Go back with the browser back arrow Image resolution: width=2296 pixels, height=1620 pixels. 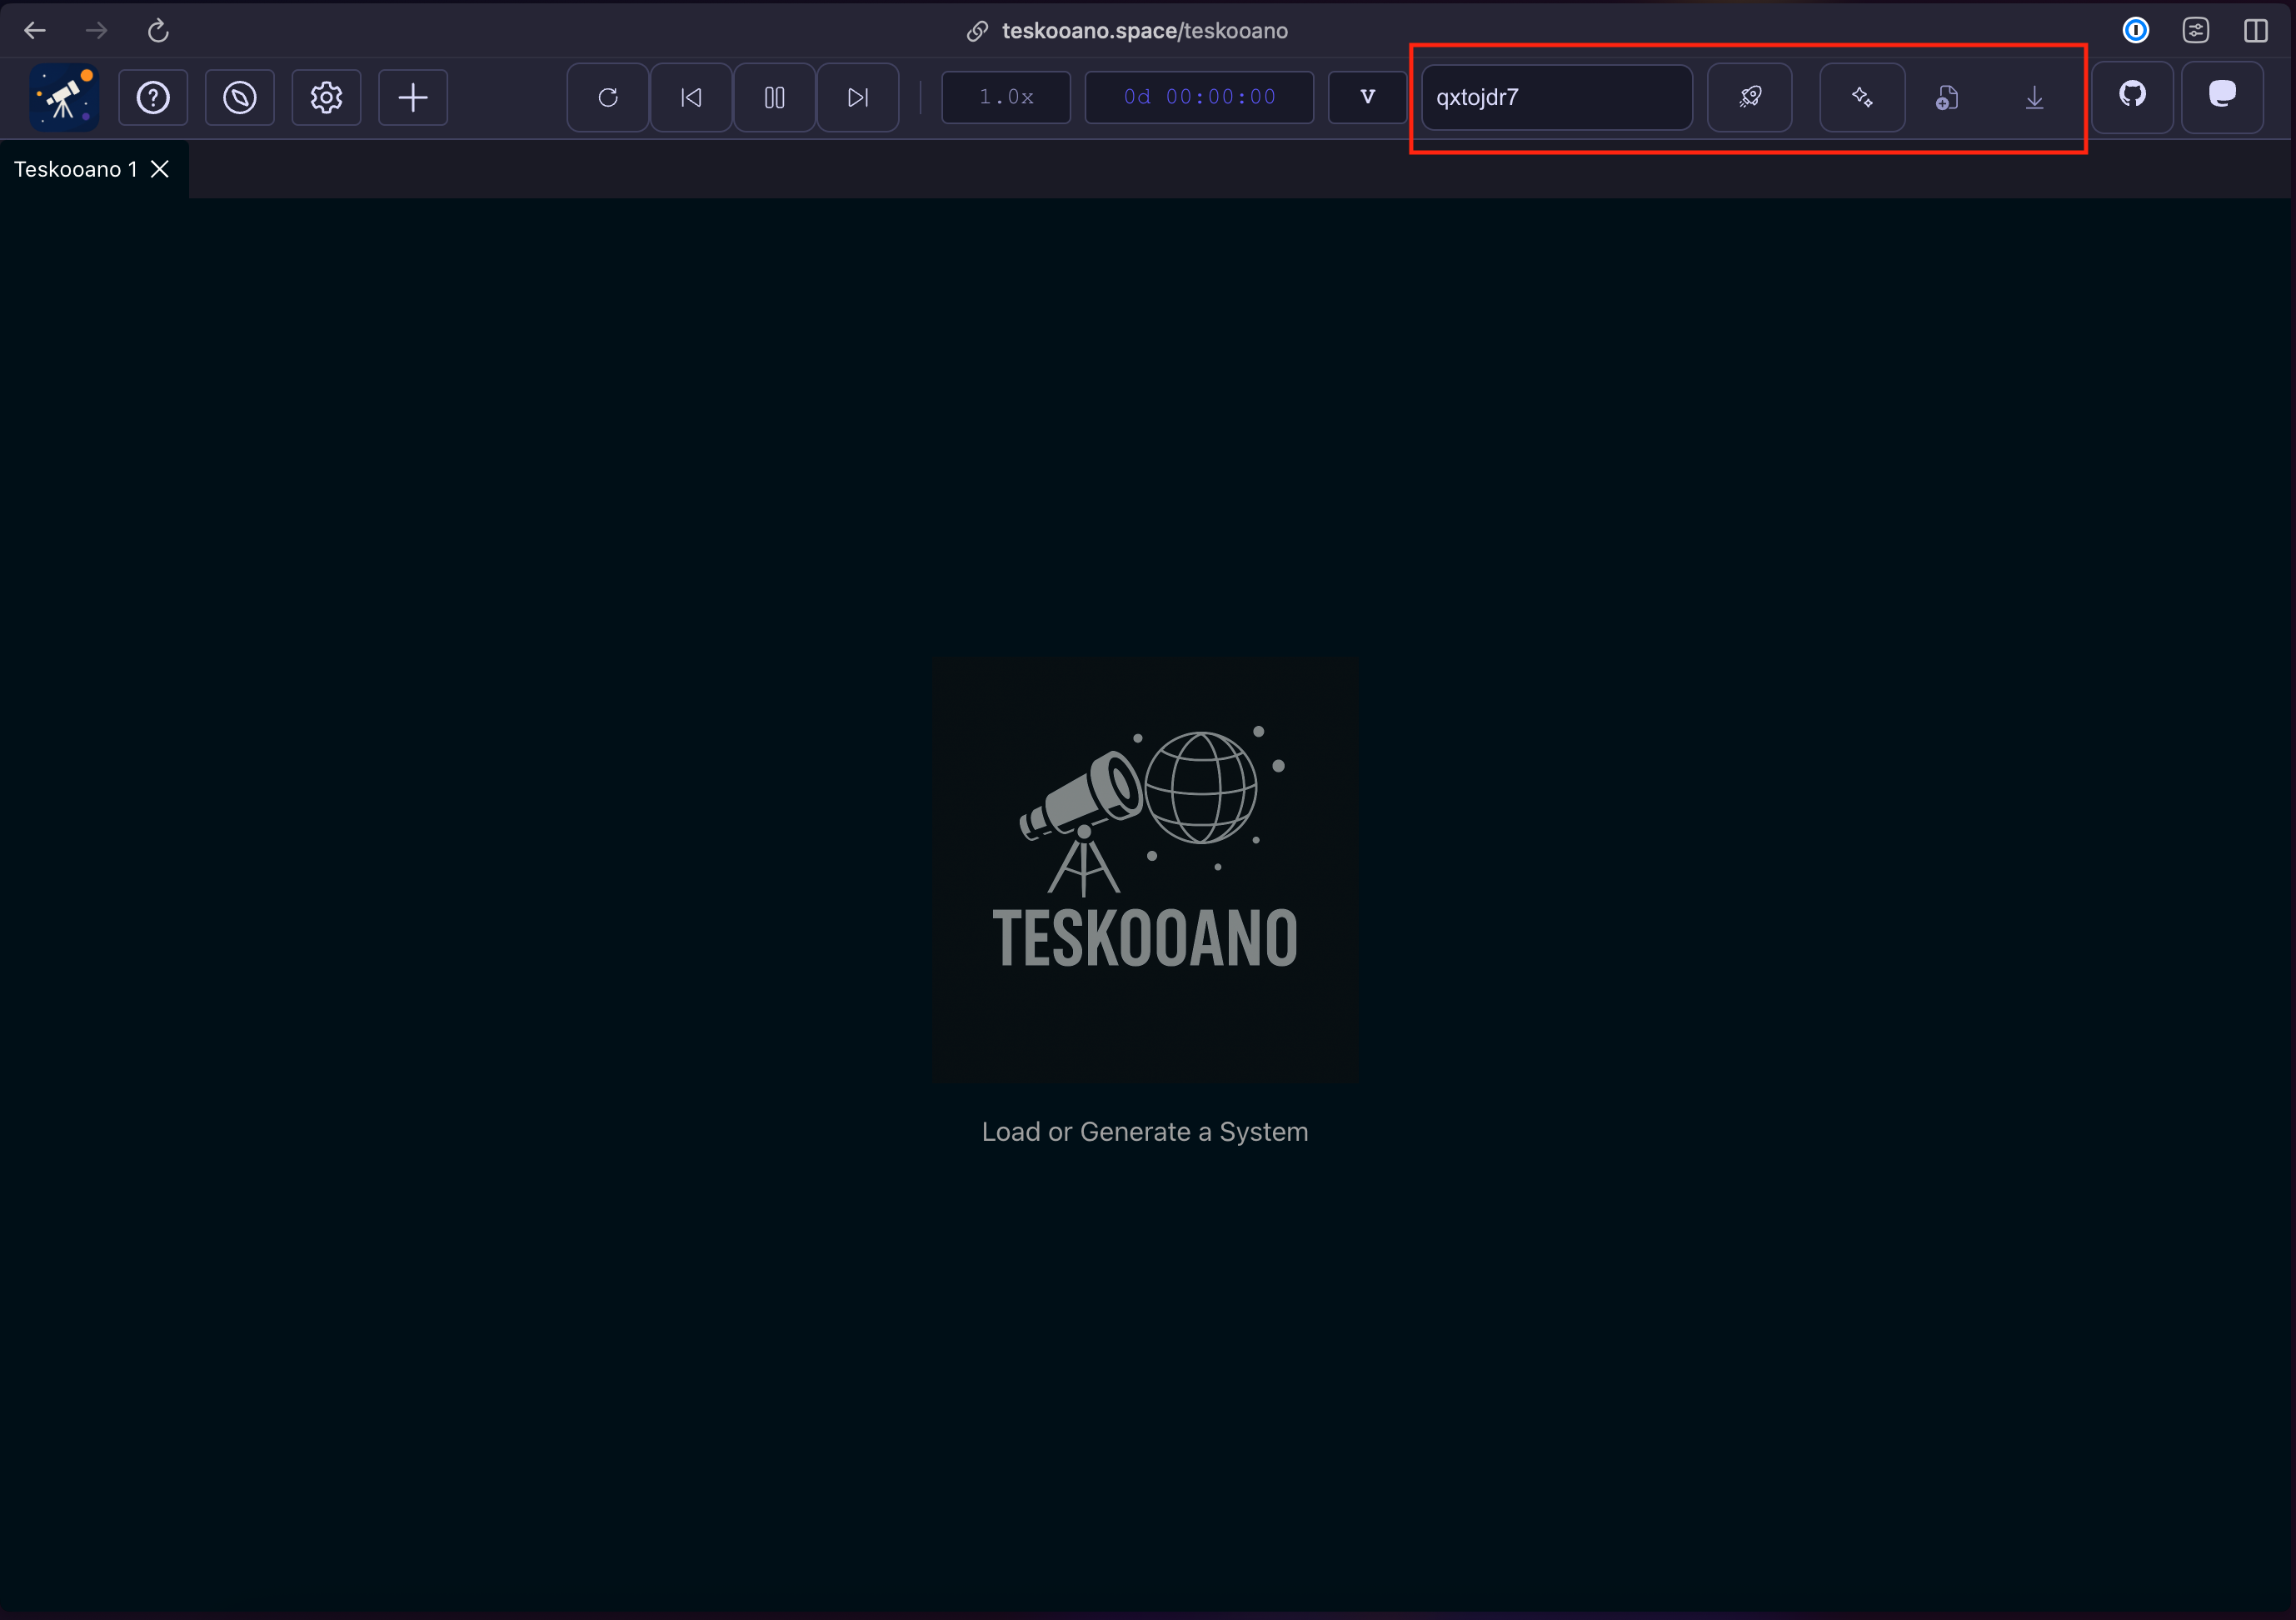point(35,31)
